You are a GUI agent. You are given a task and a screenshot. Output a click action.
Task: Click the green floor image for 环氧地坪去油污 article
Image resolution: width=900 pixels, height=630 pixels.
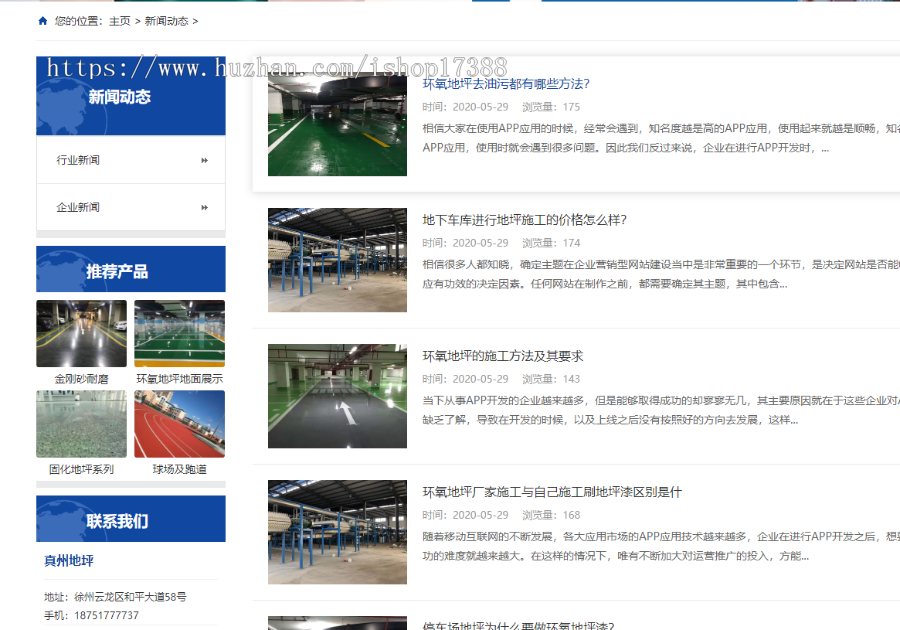click(338, 124)
